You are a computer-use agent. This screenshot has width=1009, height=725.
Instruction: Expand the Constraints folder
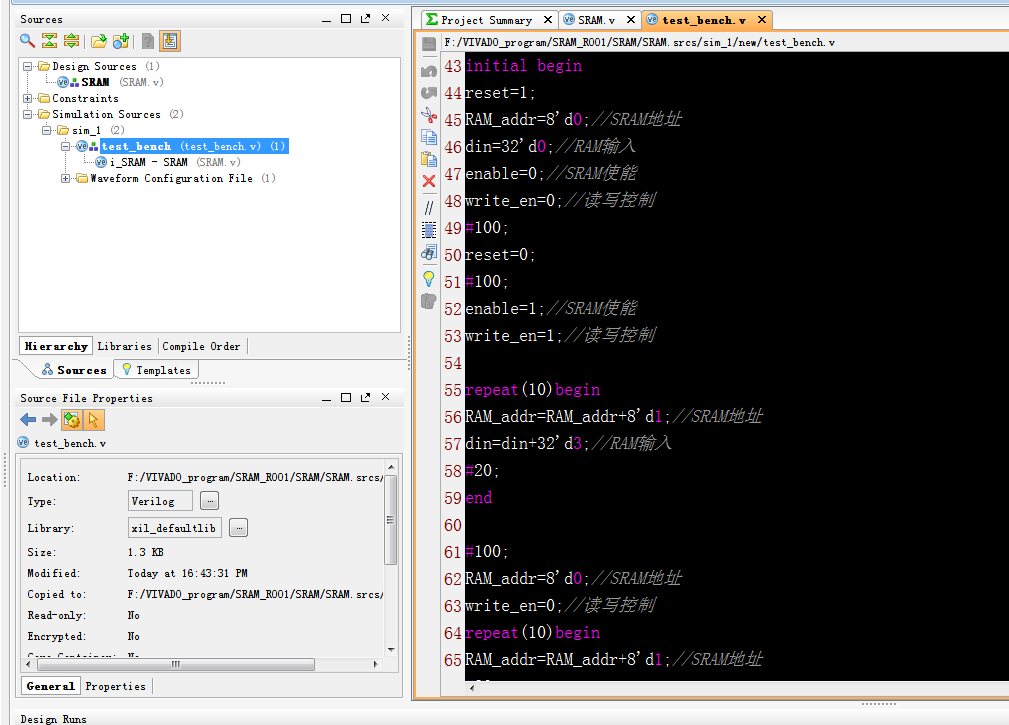click(x=26, y=98)
